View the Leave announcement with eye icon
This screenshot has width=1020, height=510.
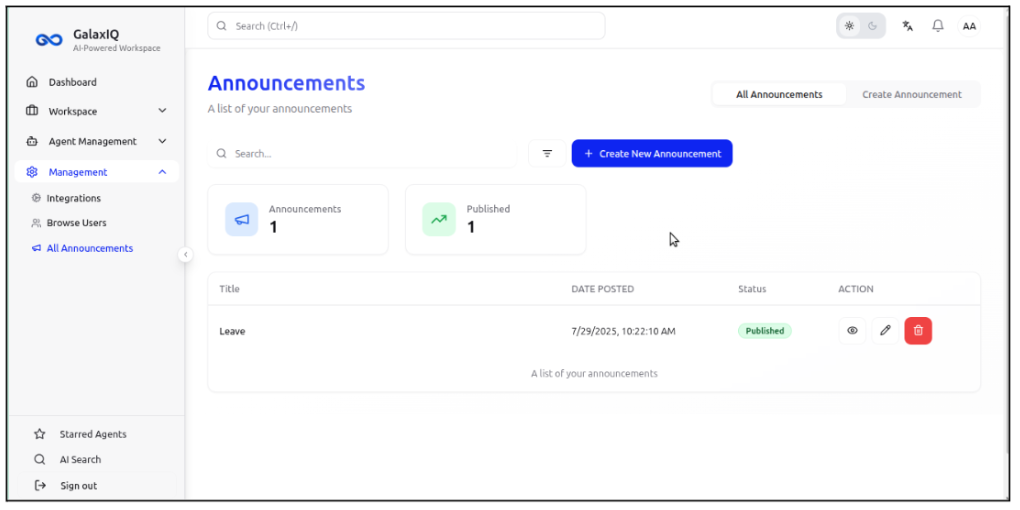point(852,330)
